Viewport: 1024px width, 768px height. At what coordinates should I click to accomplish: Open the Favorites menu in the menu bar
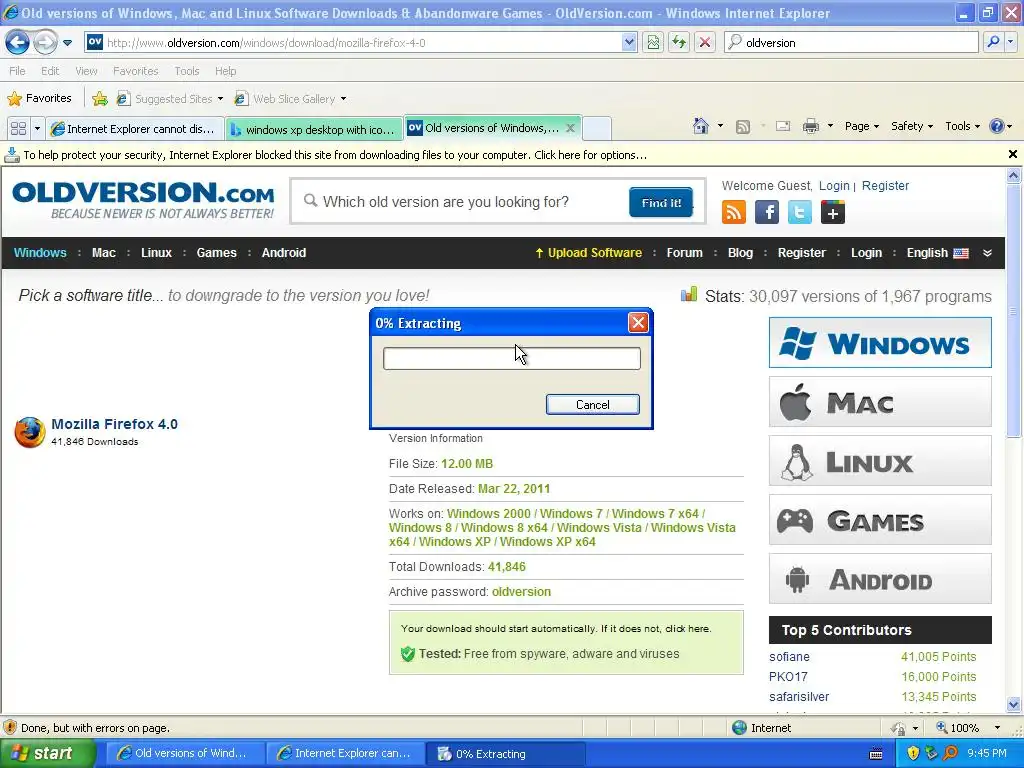pyautogui.click(x=135, y=71)
